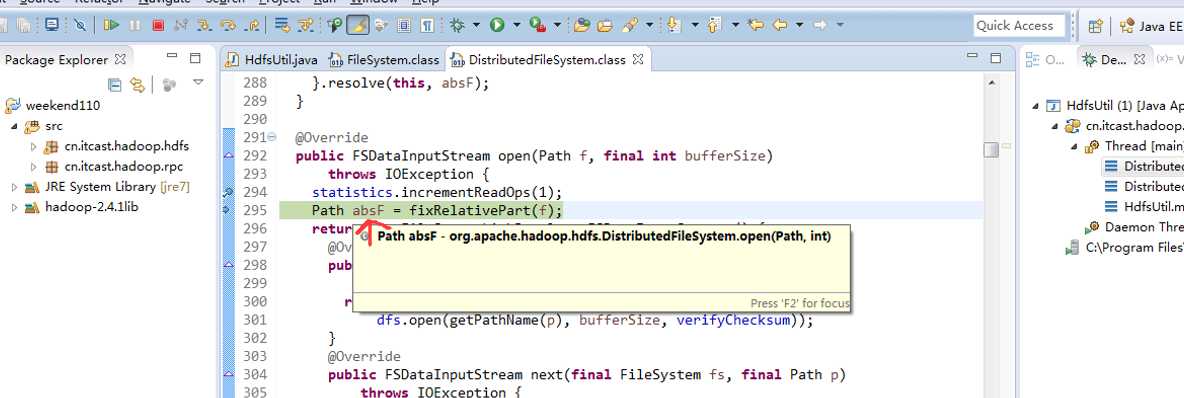
Task: Click the Drop to Frame icon
Action: 282,25
